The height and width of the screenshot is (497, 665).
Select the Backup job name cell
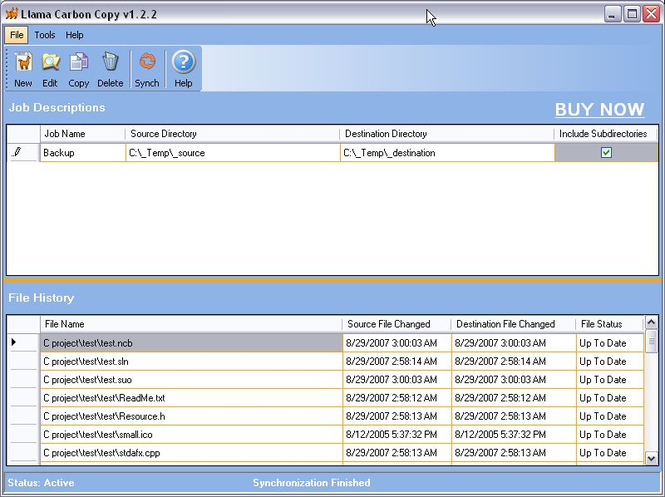click(x=83, y=153)
